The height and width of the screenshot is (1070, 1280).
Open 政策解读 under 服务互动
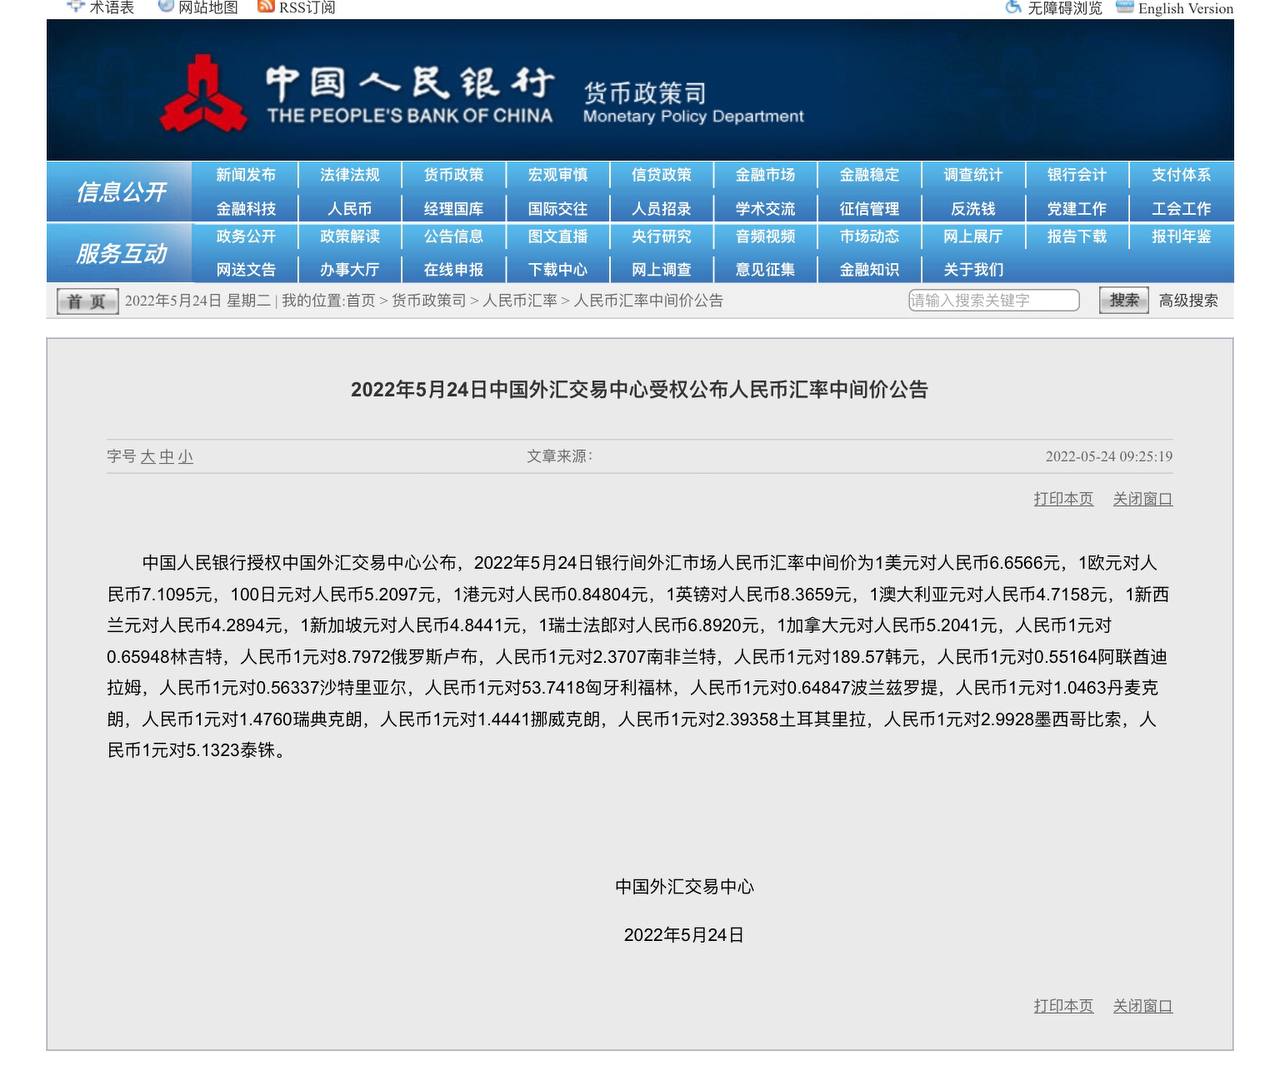point(349,237)
